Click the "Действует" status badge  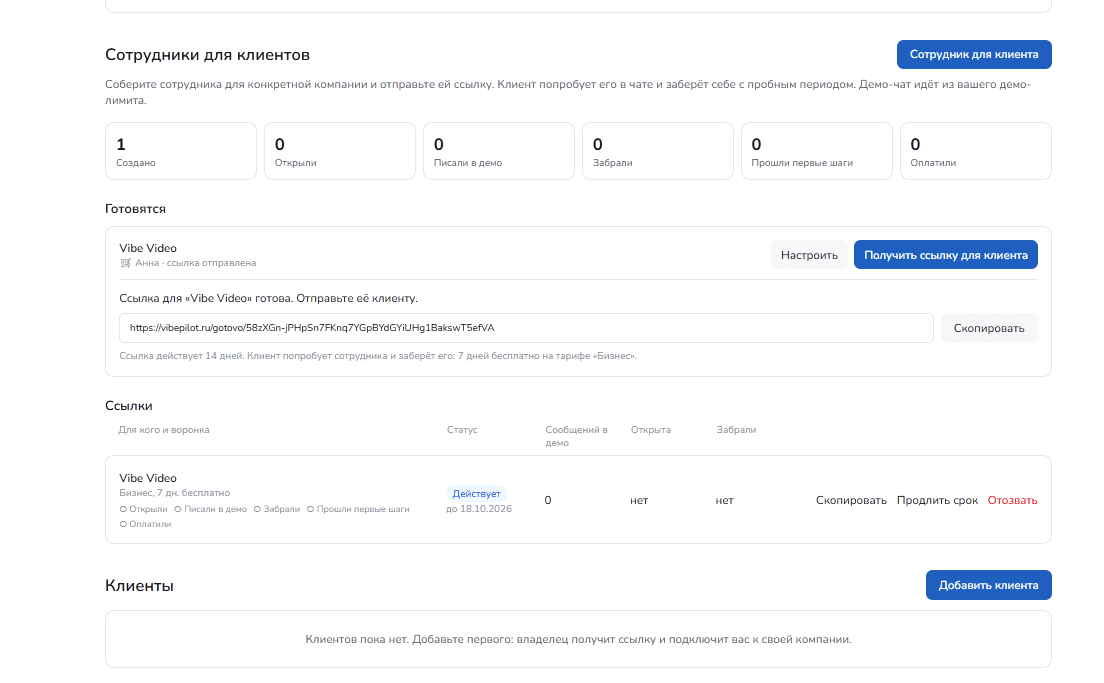click(x=476, y=494)
